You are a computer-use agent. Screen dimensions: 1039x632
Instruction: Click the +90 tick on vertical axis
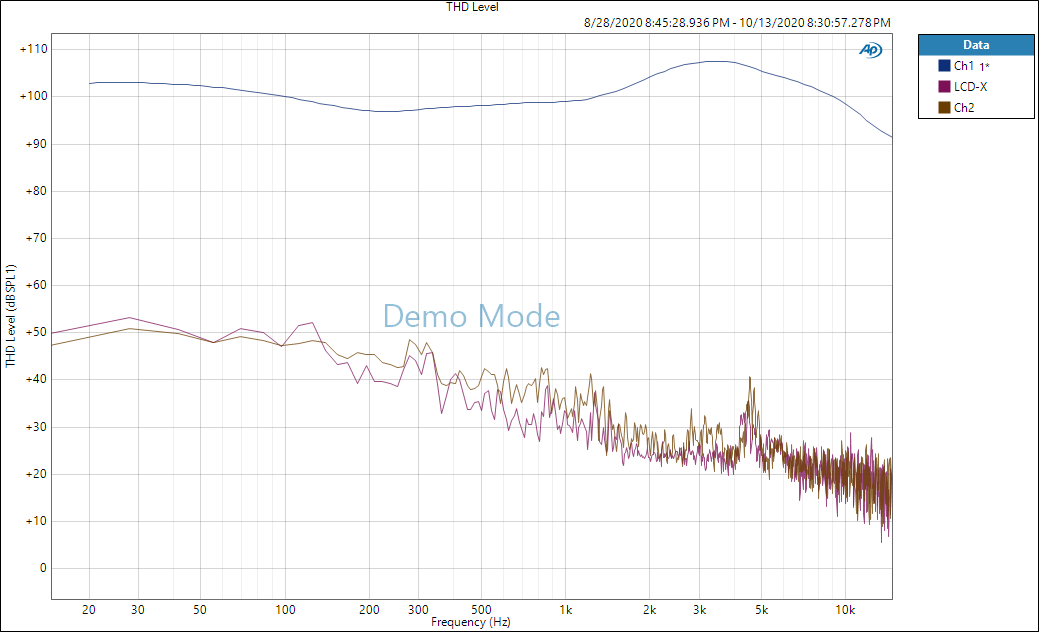[x=36, y=144]
